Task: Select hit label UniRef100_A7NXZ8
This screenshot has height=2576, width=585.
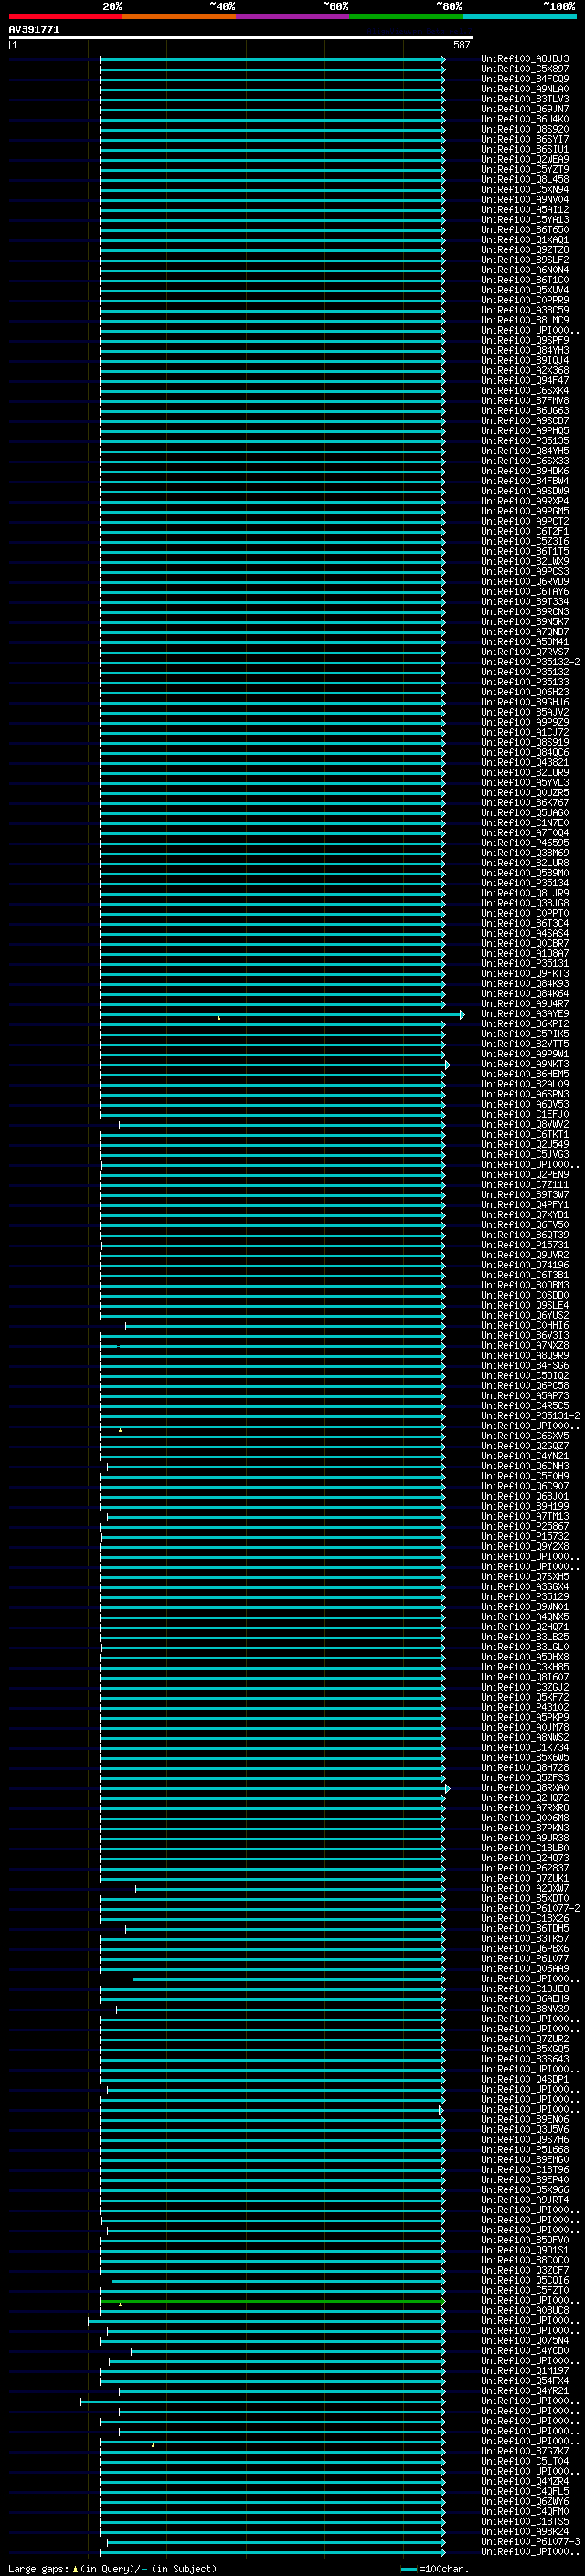Action: 525,1346
